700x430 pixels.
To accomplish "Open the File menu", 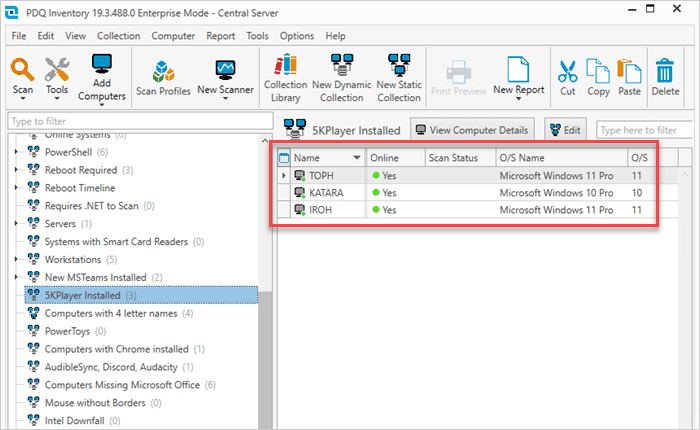I will tap(19, 36).
